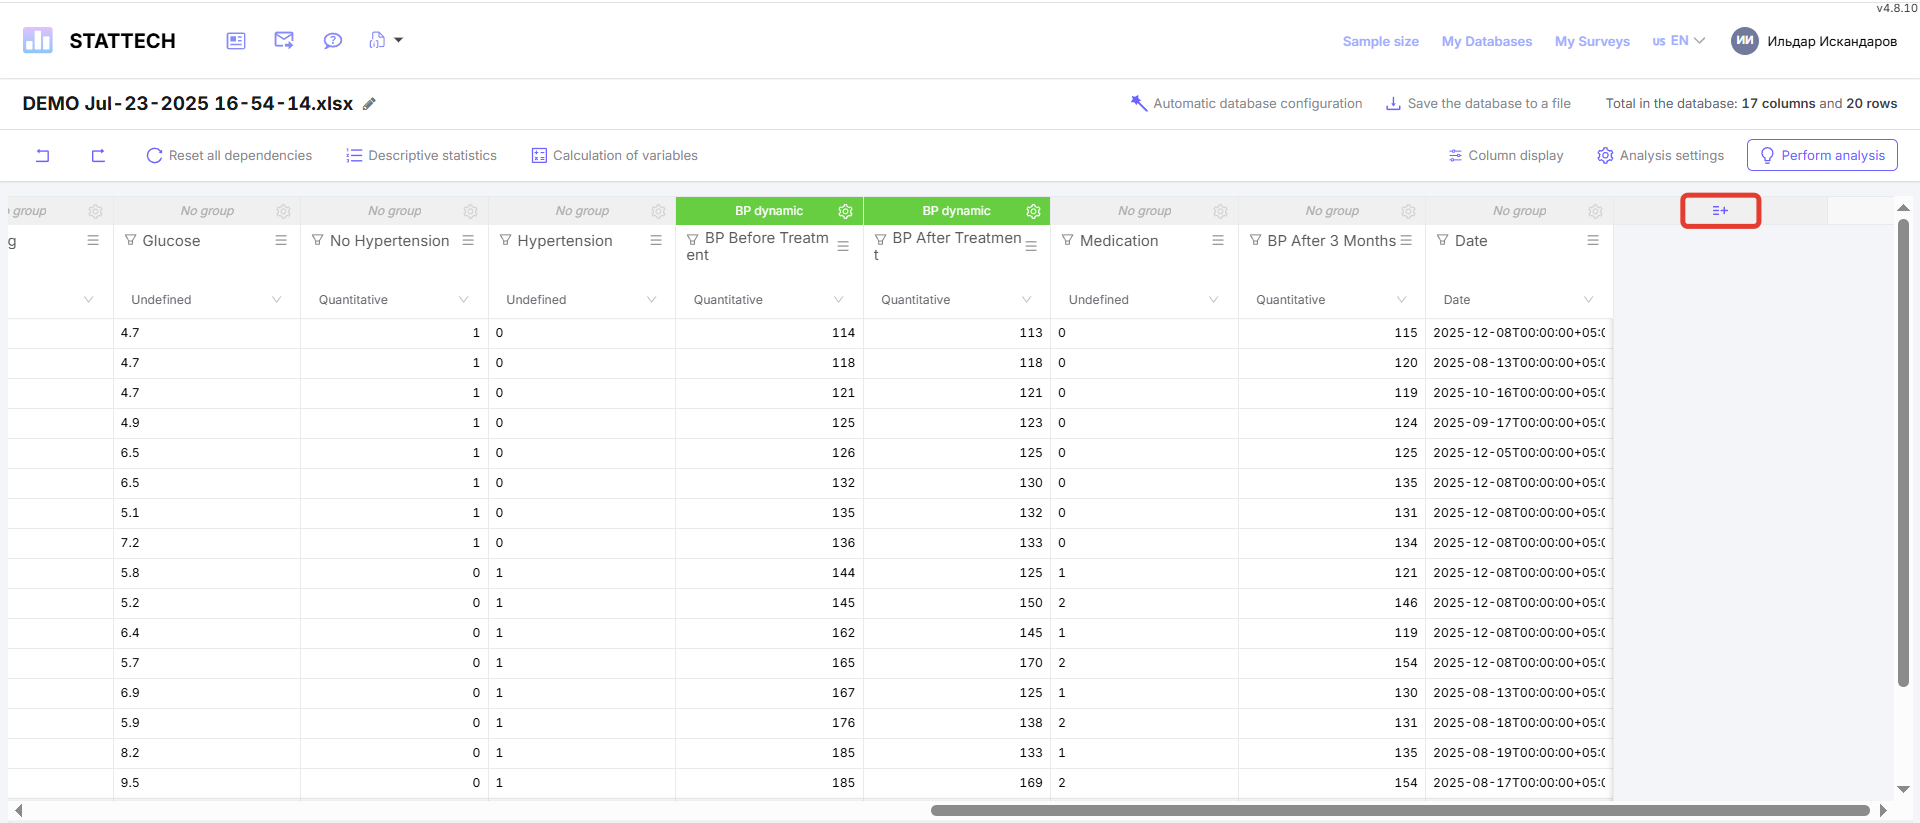This screenshot has width=1920, height=823.
Task: Open the gear settings for BP Before Treatment group
Action: [x=845, y=211]
